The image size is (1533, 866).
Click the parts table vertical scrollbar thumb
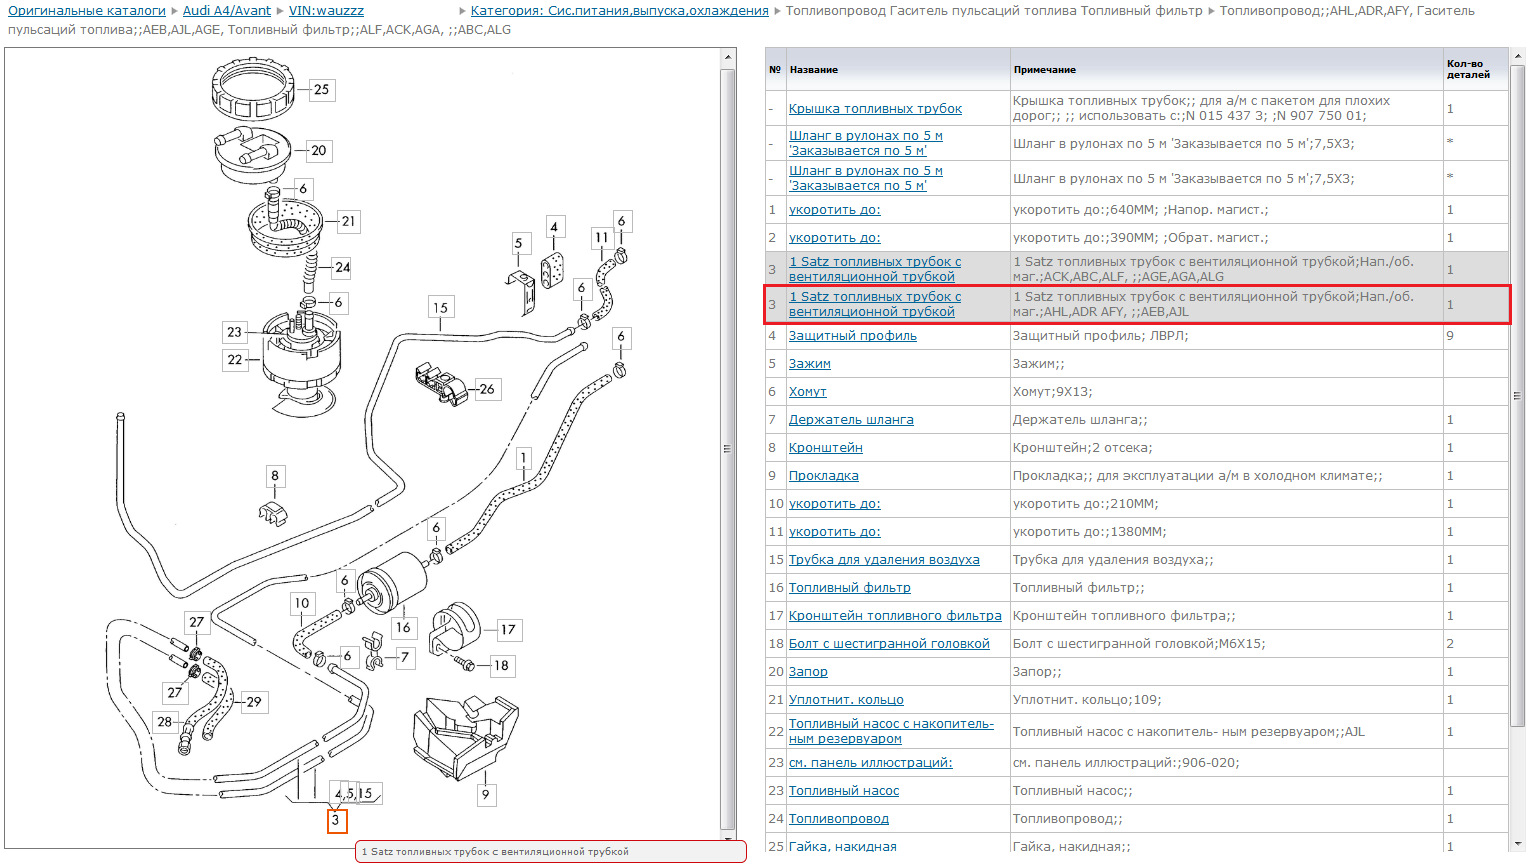pos(1517,394)
